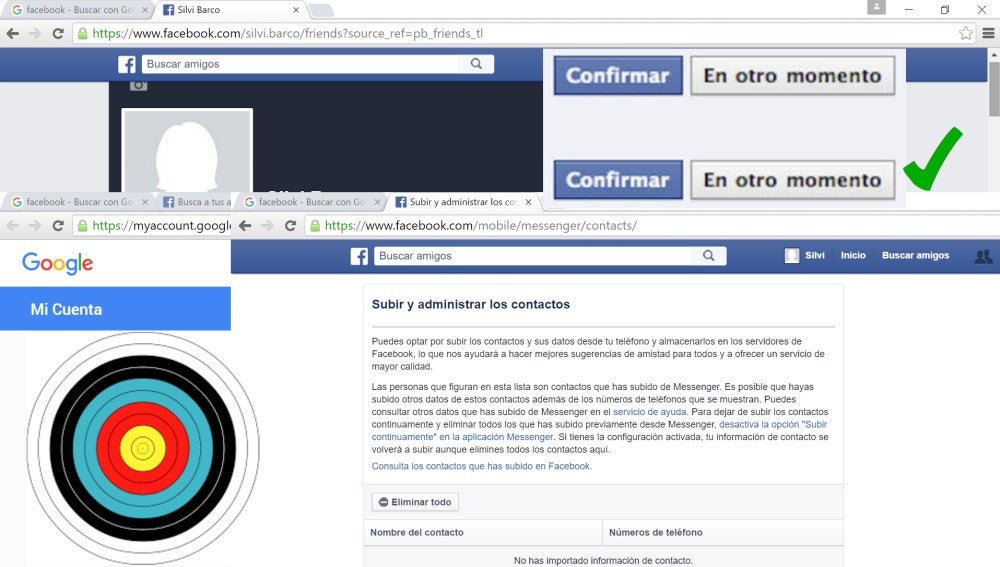
Task: Click the upper 'En otro momento' button
Action: pyautogui.click(x=793, y=75)
